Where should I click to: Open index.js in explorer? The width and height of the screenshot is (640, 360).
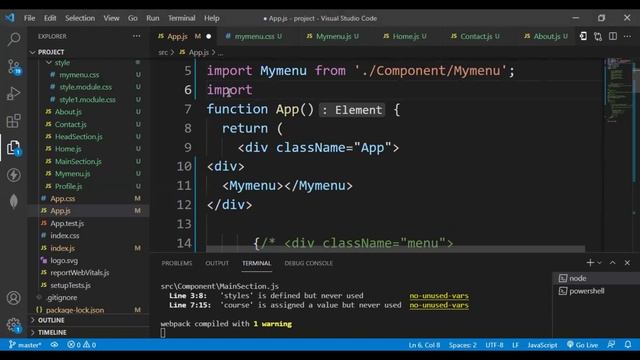(62, 248)
